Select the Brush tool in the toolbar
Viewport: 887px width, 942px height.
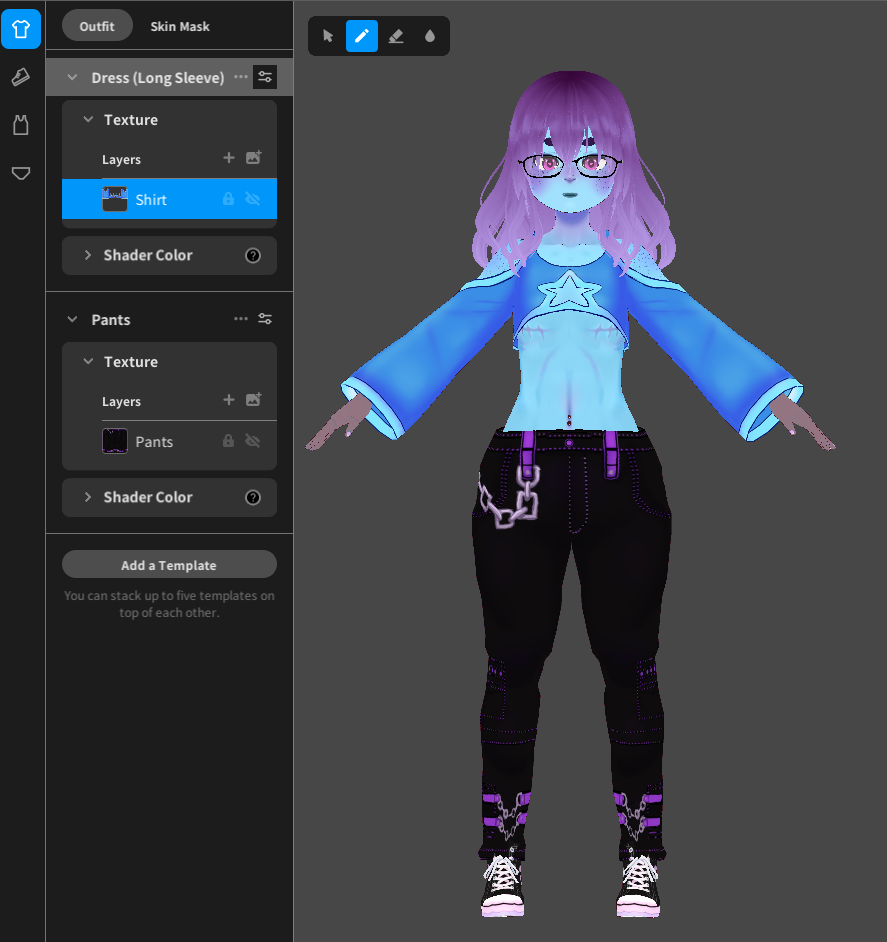click(361, 36)
